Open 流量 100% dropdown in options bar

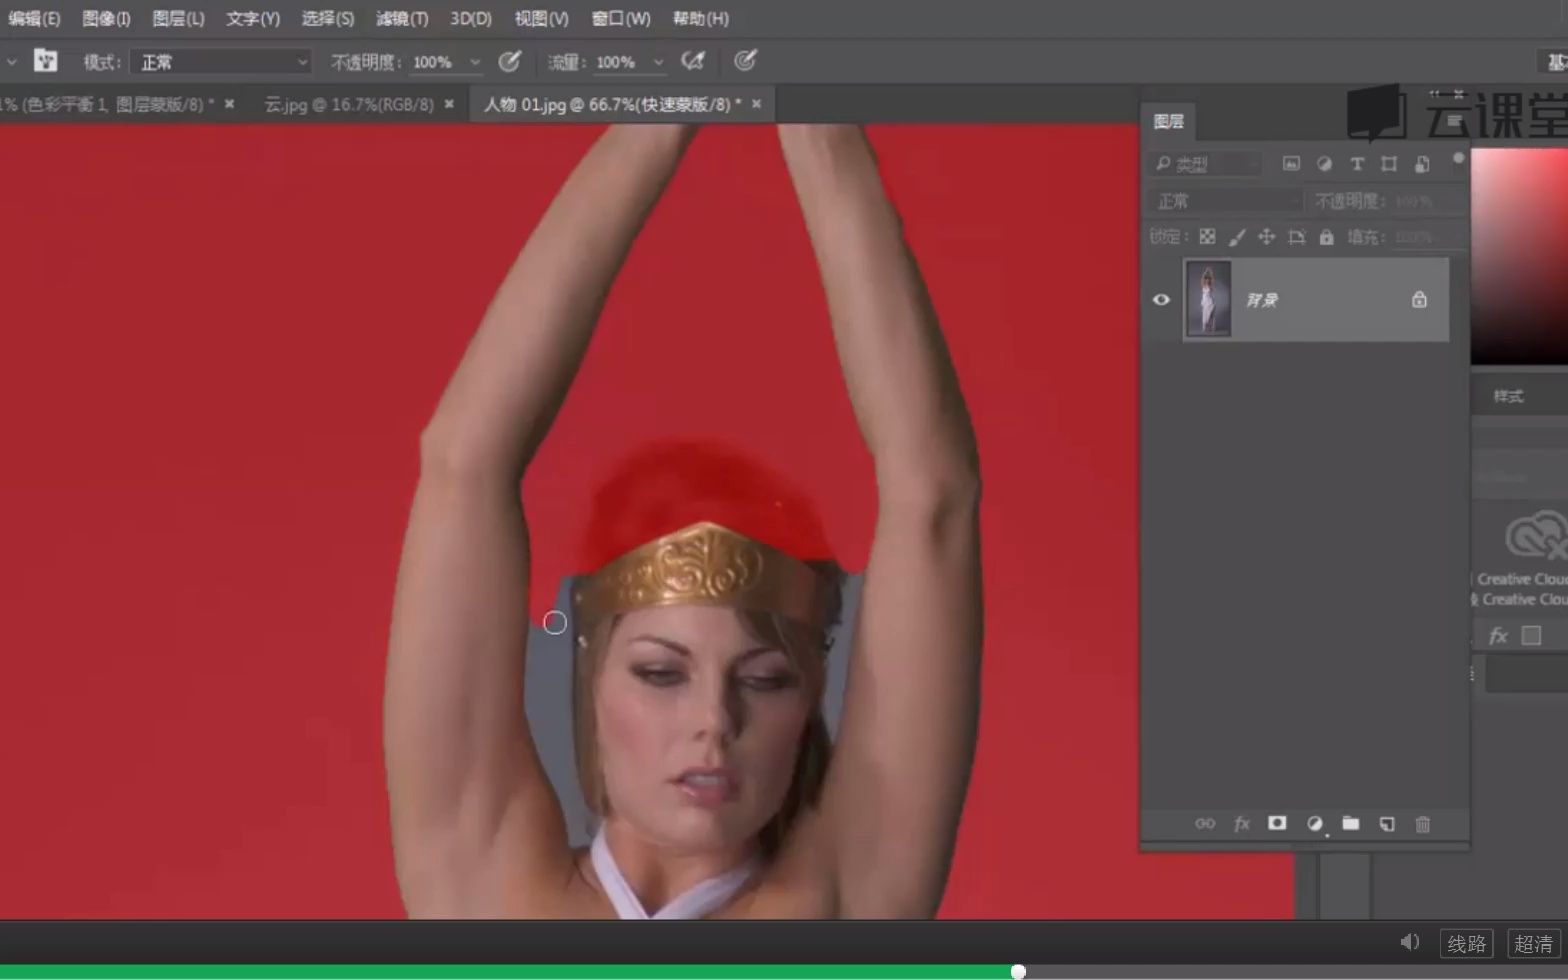point(658,62)
